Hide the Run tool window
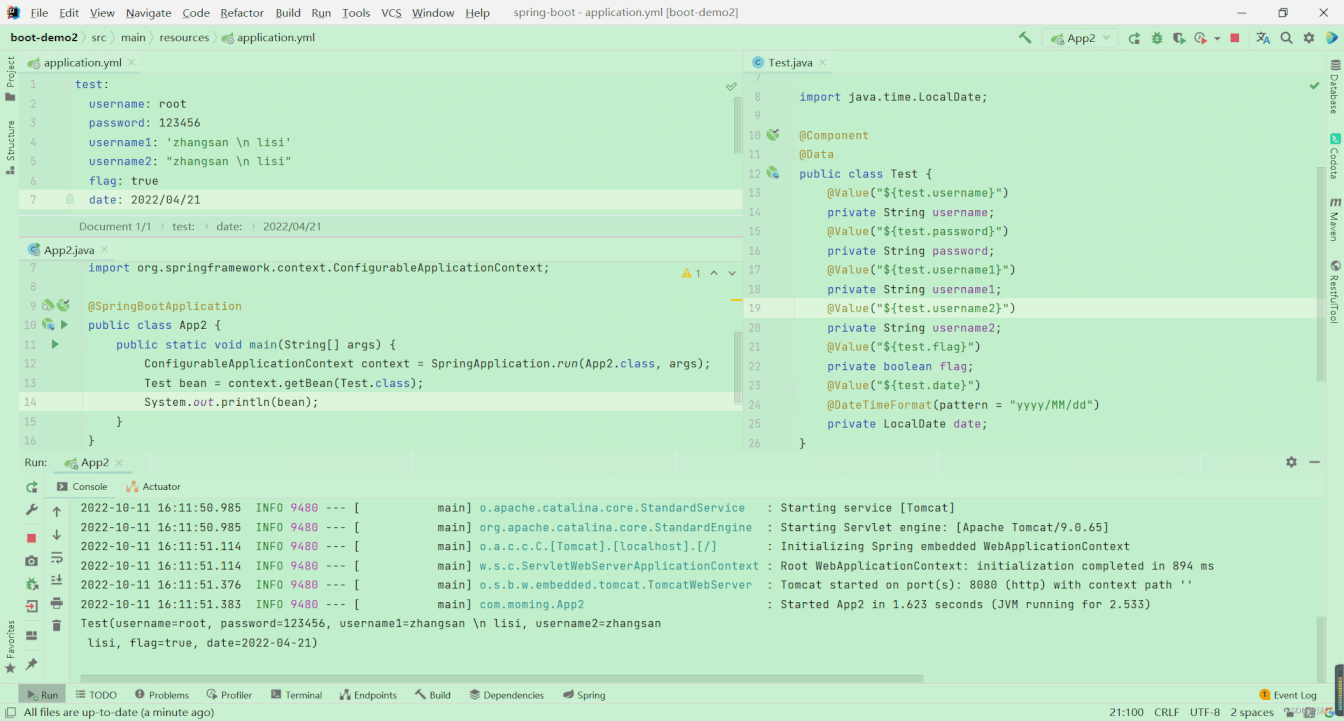The image size is (1344, 721). [1314, 462]
